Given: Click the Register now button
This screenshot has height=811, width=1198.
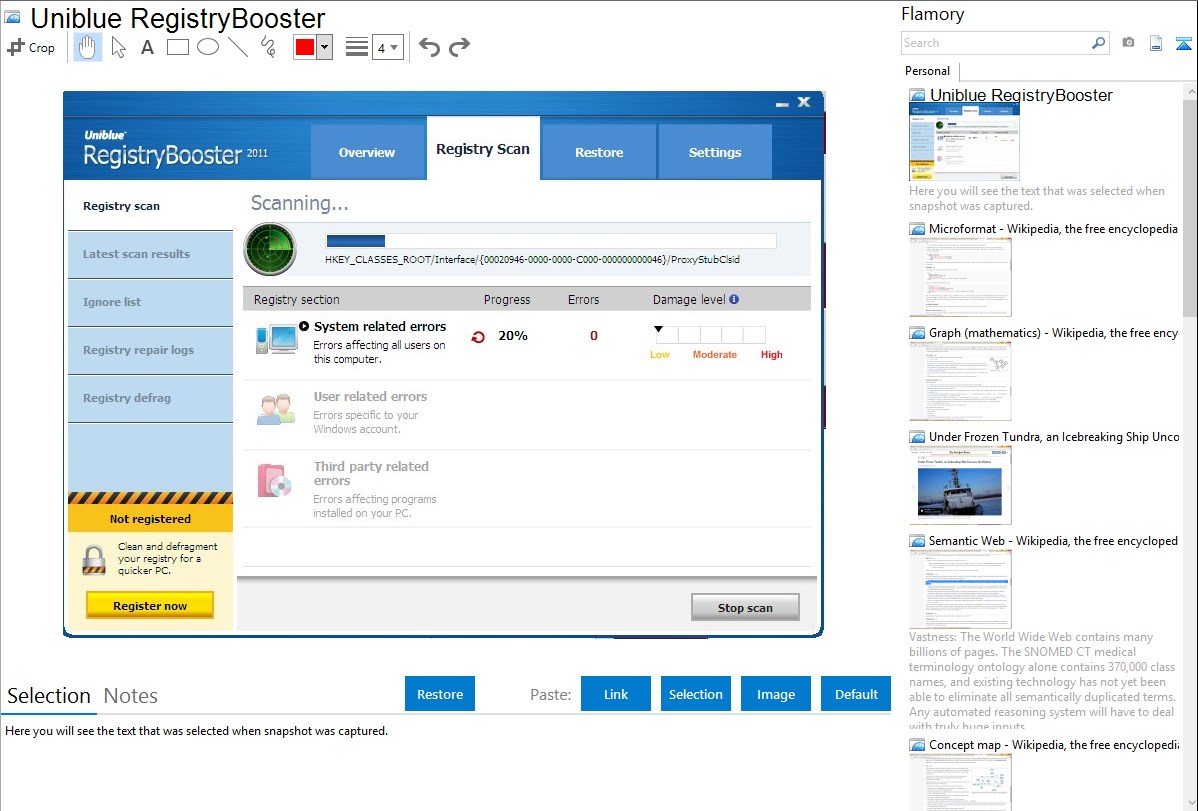Looking at the screenshot, I should pos(150,605).
